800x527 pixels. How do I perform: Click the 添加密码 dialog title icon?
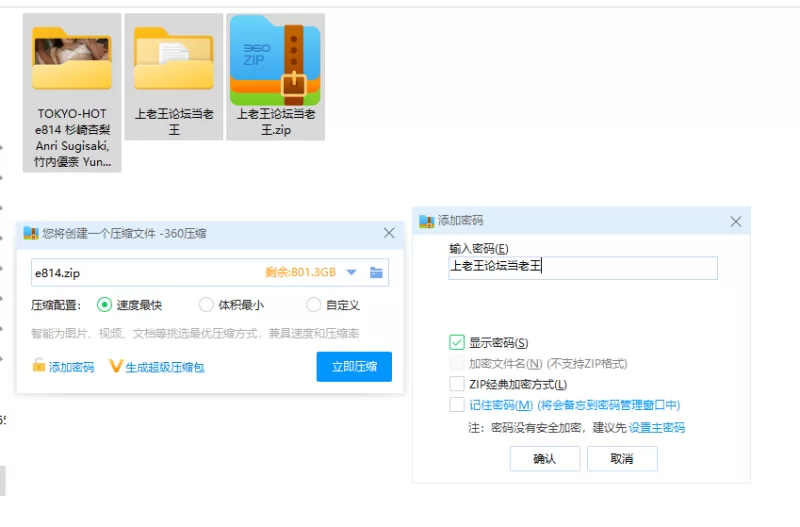click(x=427, y=221)
